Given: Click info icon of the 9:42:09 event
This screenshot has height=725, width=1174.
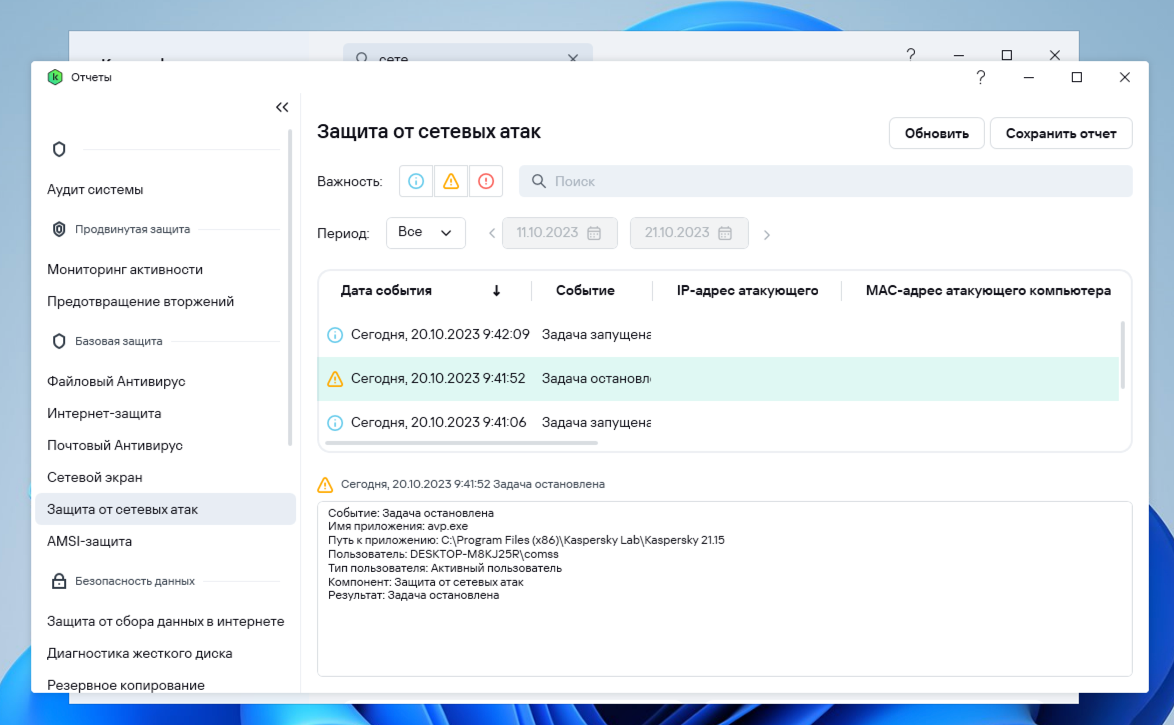Looking at the screenshot, I should click(335, 335).
